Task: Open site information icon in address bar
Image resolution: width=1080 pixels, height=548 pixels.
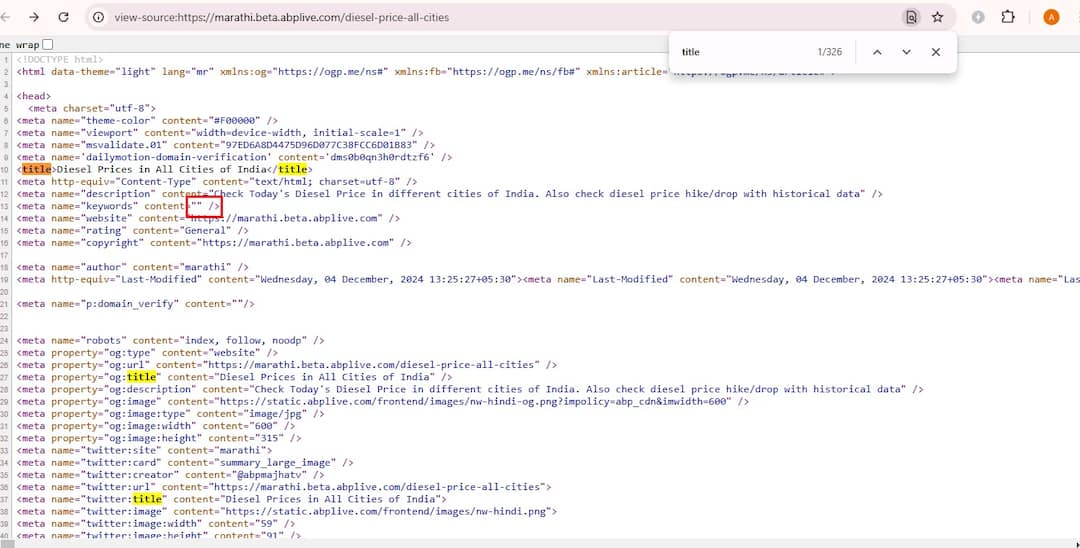Action: tap(98, 17)
